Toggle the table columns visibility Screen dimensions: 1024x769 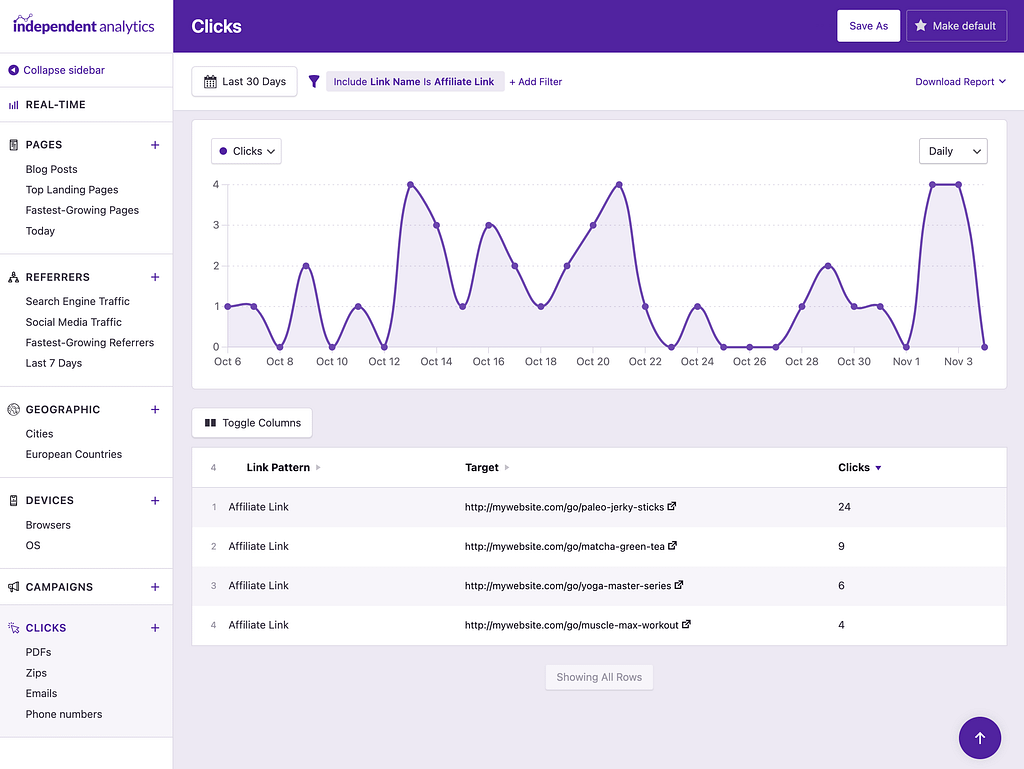(251, 422)
